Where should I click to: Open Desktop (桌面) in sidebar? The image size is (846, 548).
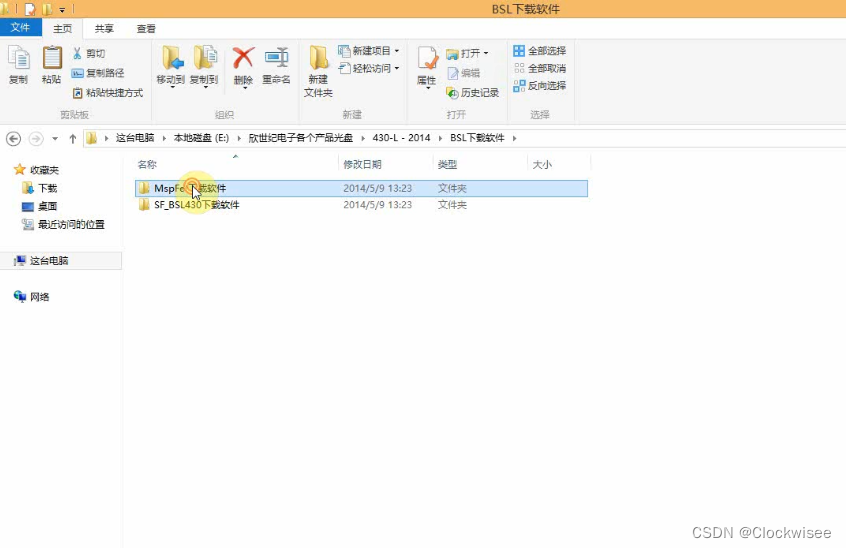tap(40, 206)
